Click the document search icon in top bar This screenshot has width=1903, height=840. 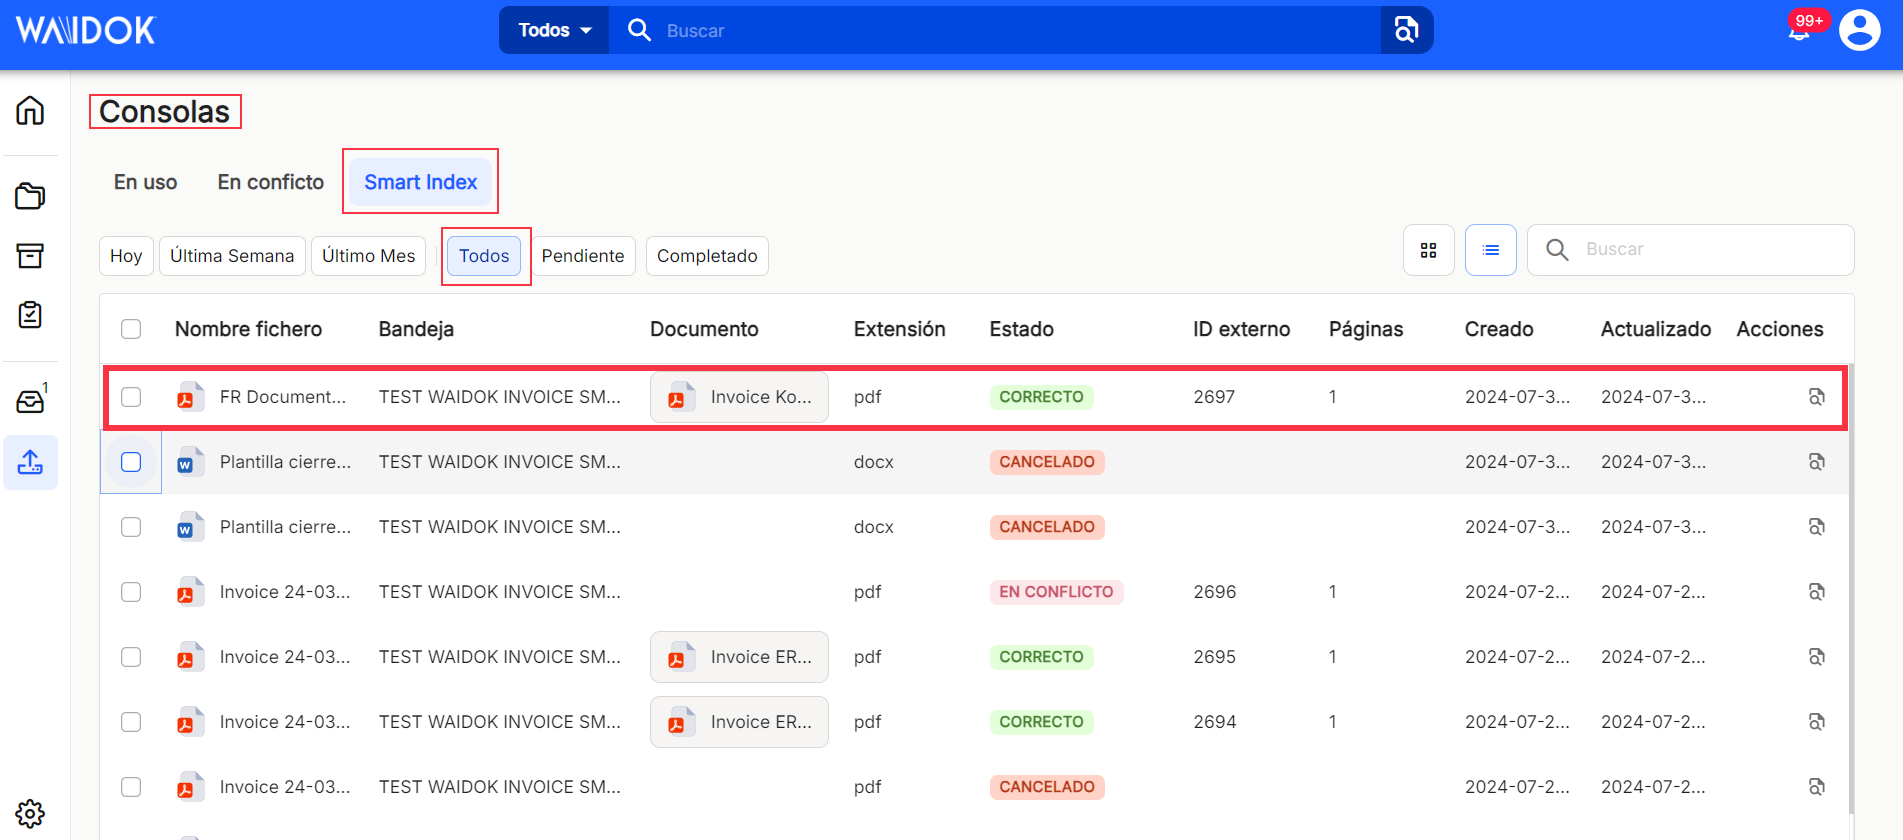click(1406, 30)
